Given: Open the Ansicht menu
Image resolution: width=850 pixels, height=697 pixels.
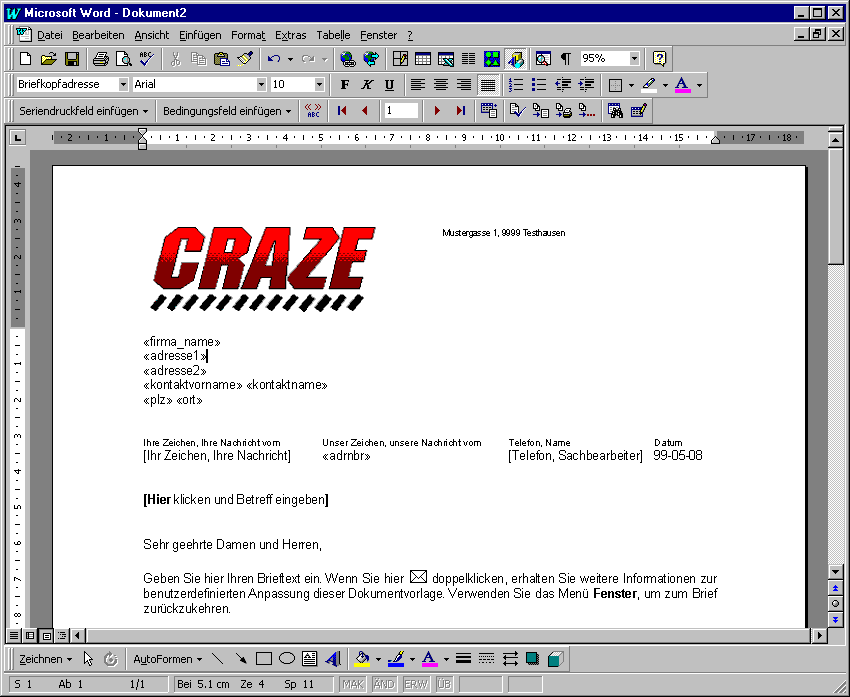Looking at the screenshot, I should tap(152, 35).
